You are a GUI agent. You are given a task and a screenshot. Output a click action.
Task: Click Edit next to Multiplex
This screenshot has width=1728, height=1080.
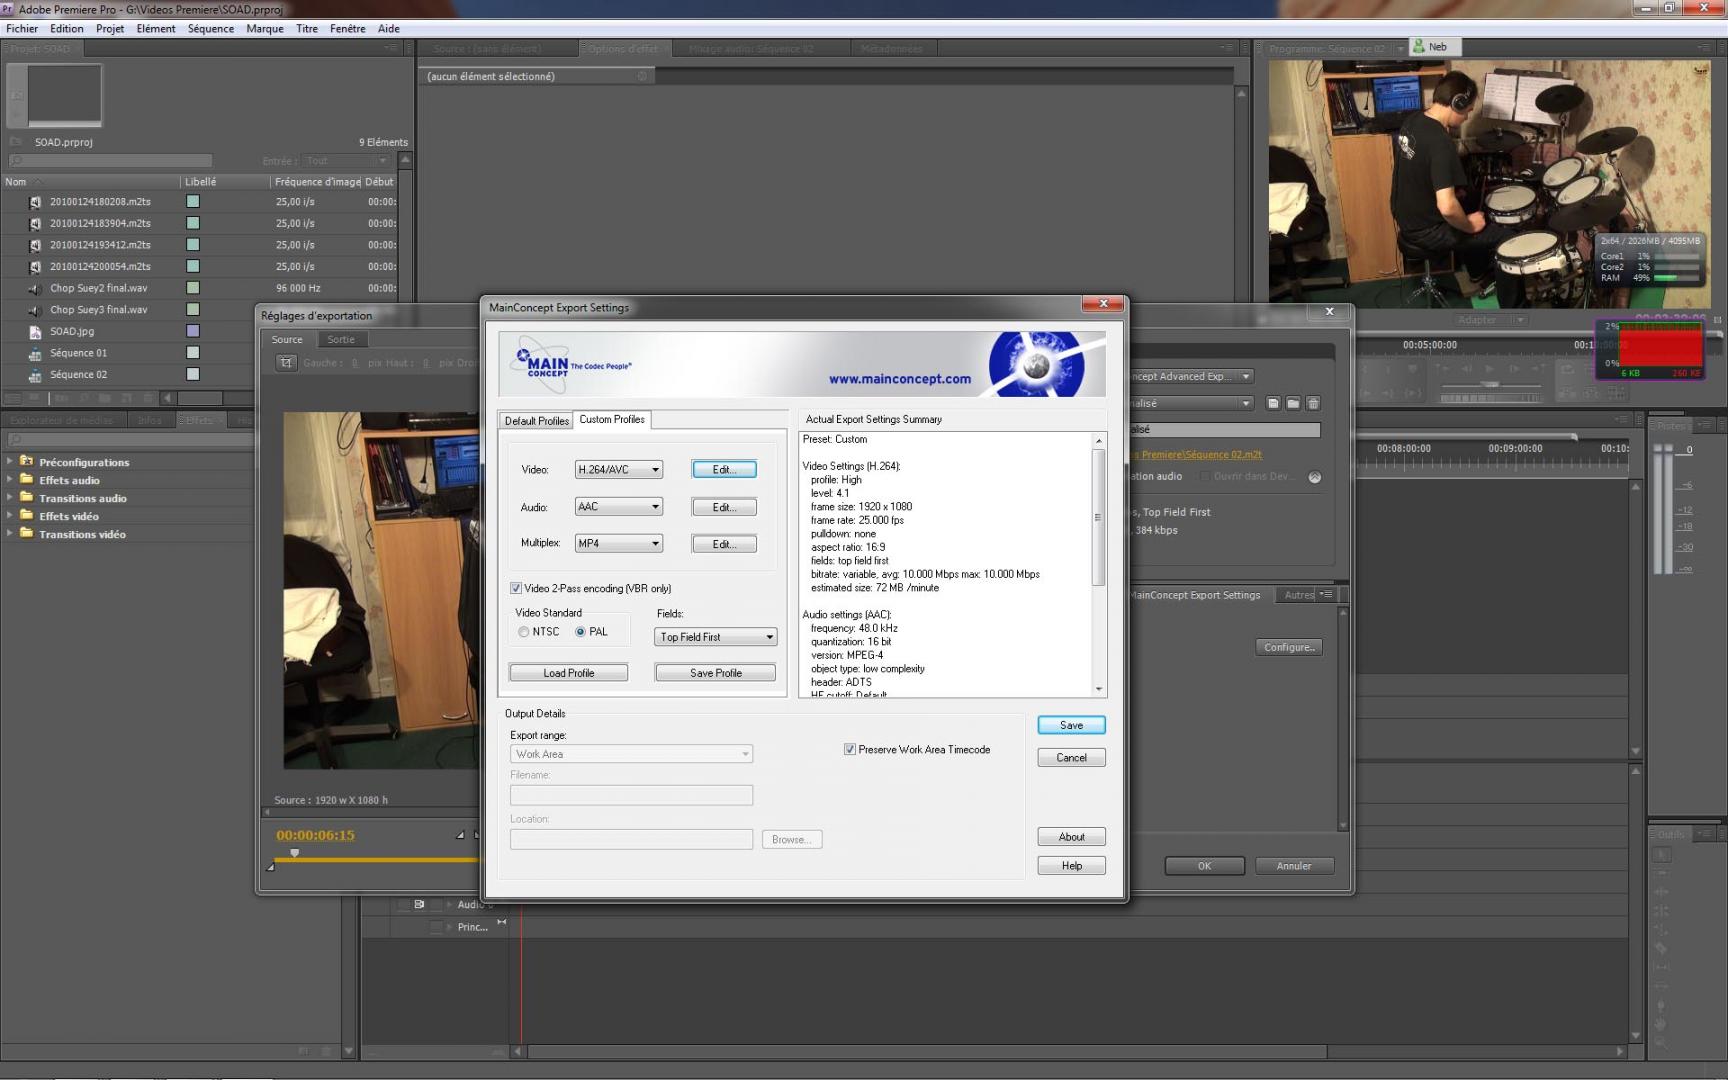(x=724, y=544)
